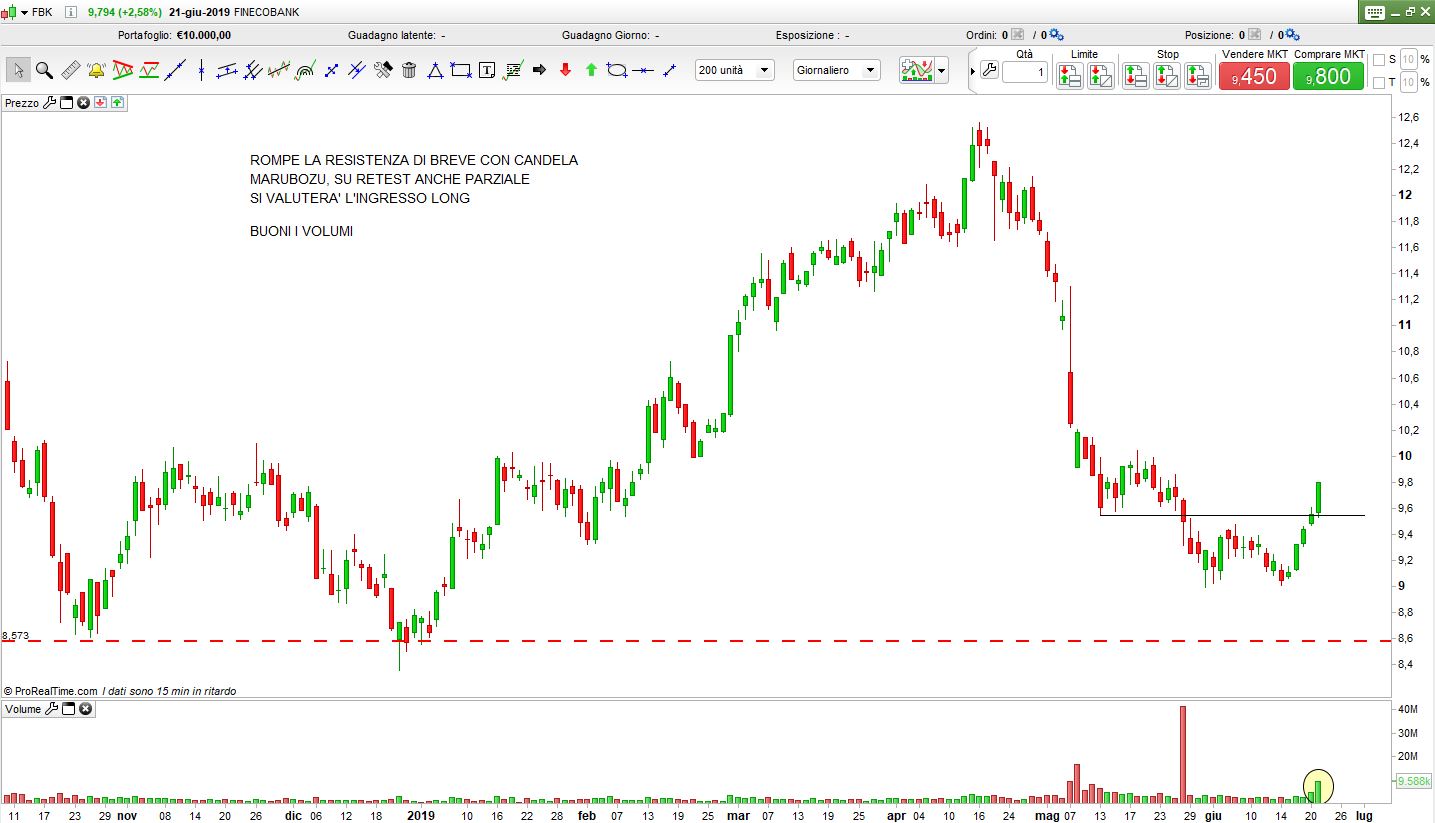Open the indicators dropdown arrow
This screenshot has width=1435, height=823.
941,71
